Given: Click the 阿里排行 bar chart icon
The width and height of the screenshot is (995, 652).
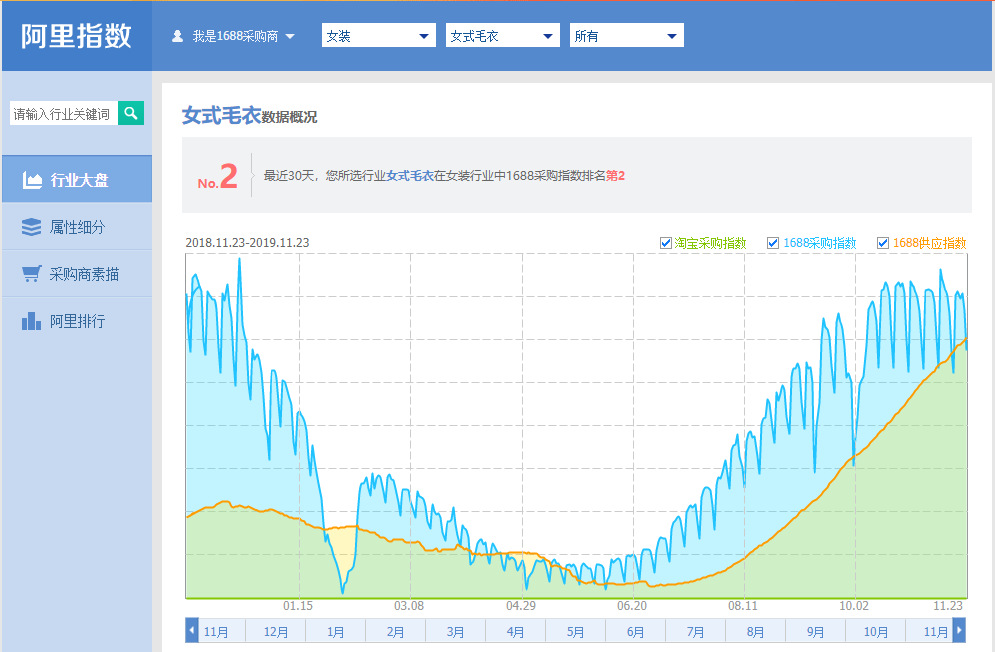Looking at the screenshot, I should click(31, 321).
